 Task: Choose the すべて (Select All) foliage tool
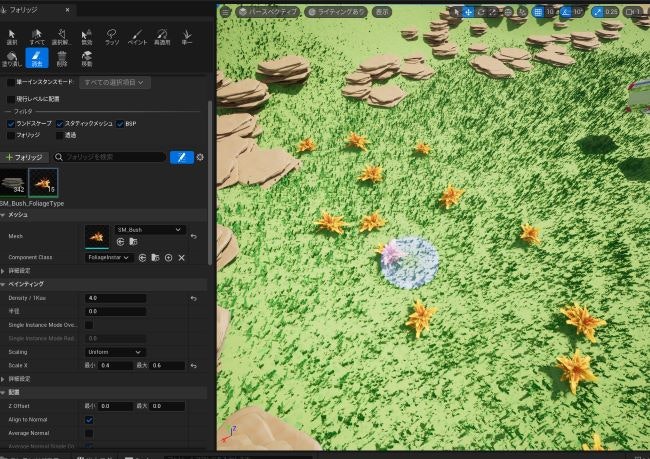[x=37, y=37]
